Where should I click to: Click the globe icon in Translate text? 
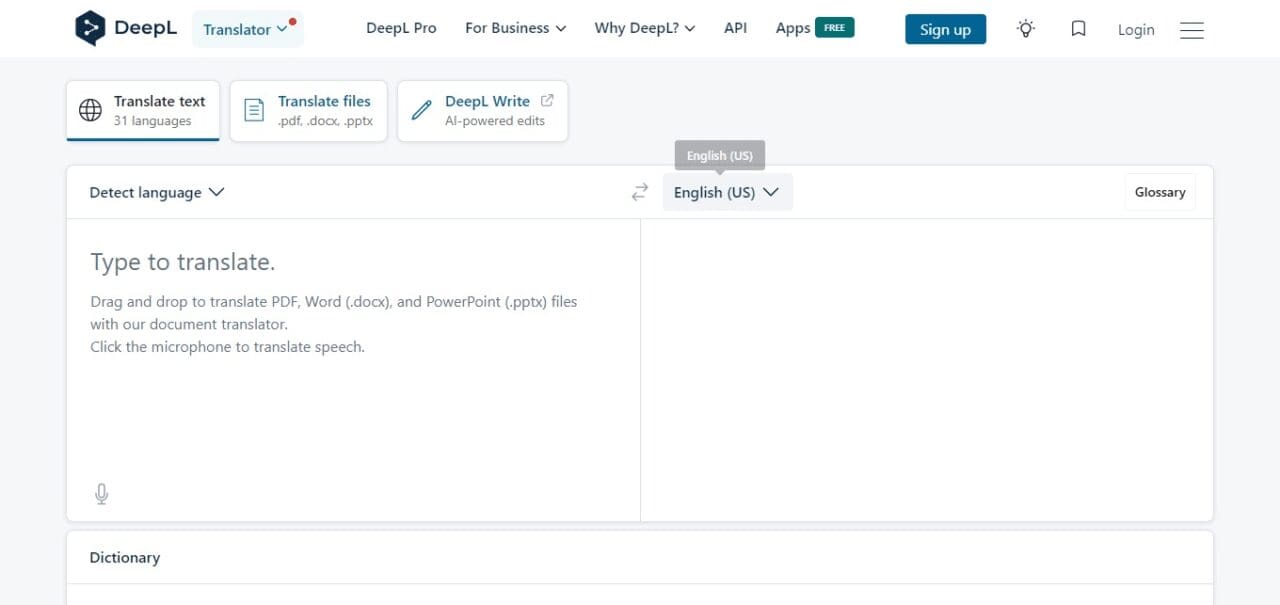coord(90,111)
